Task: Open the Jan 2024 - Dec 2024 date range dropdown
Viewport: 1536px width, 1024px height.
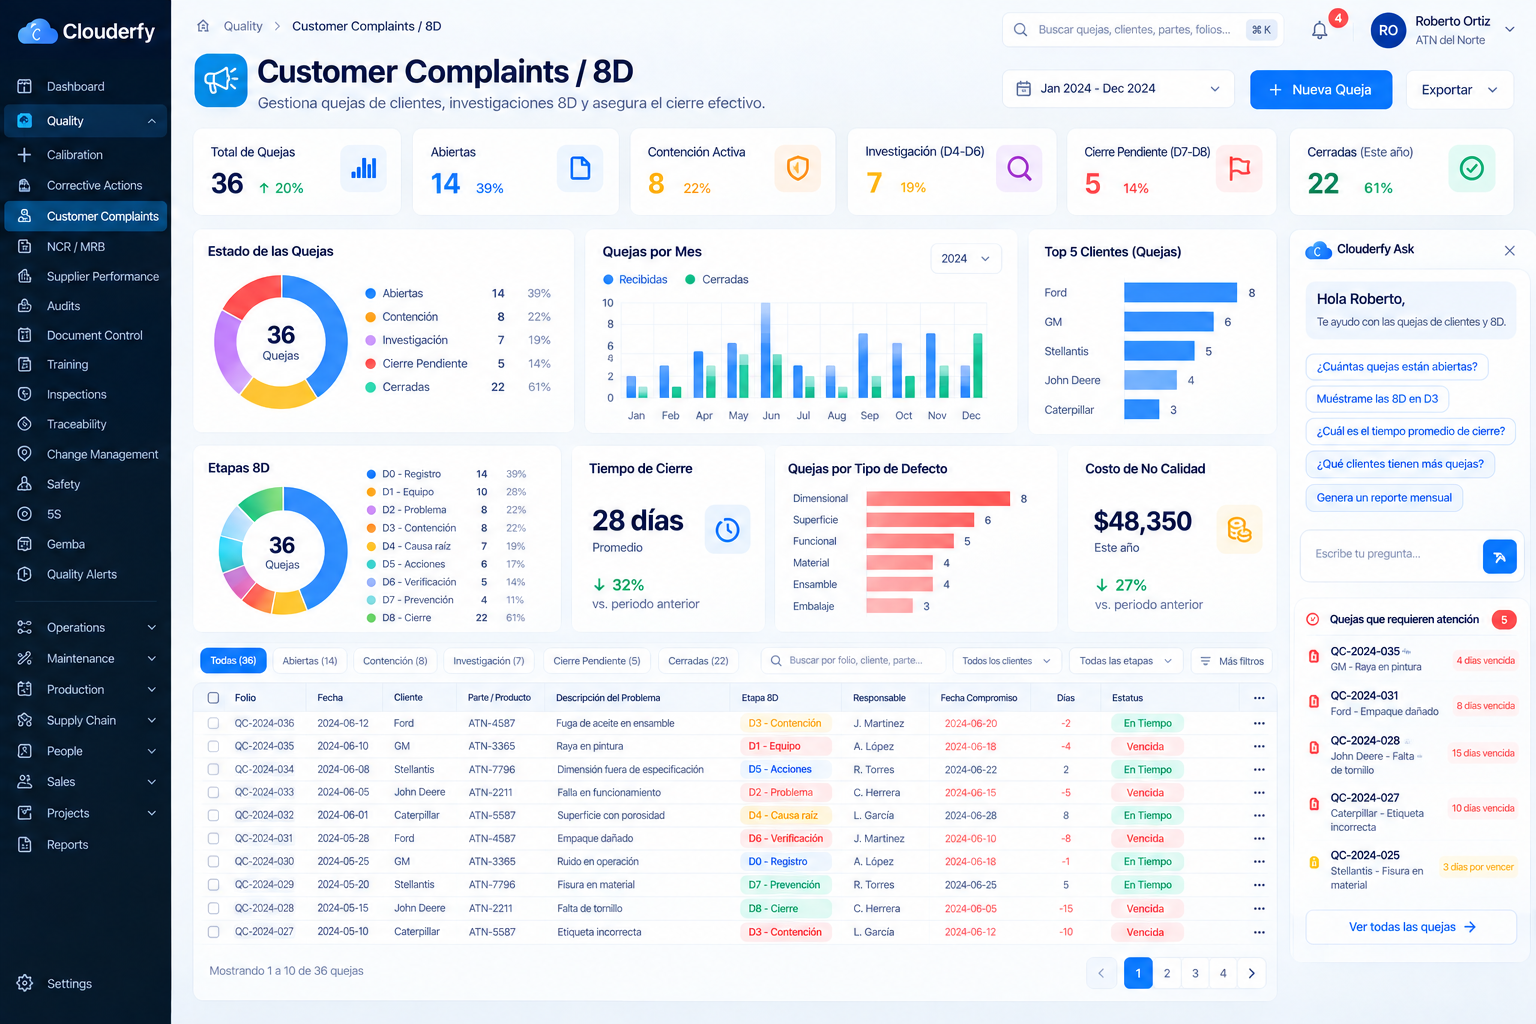Action: coord(1118,89)
